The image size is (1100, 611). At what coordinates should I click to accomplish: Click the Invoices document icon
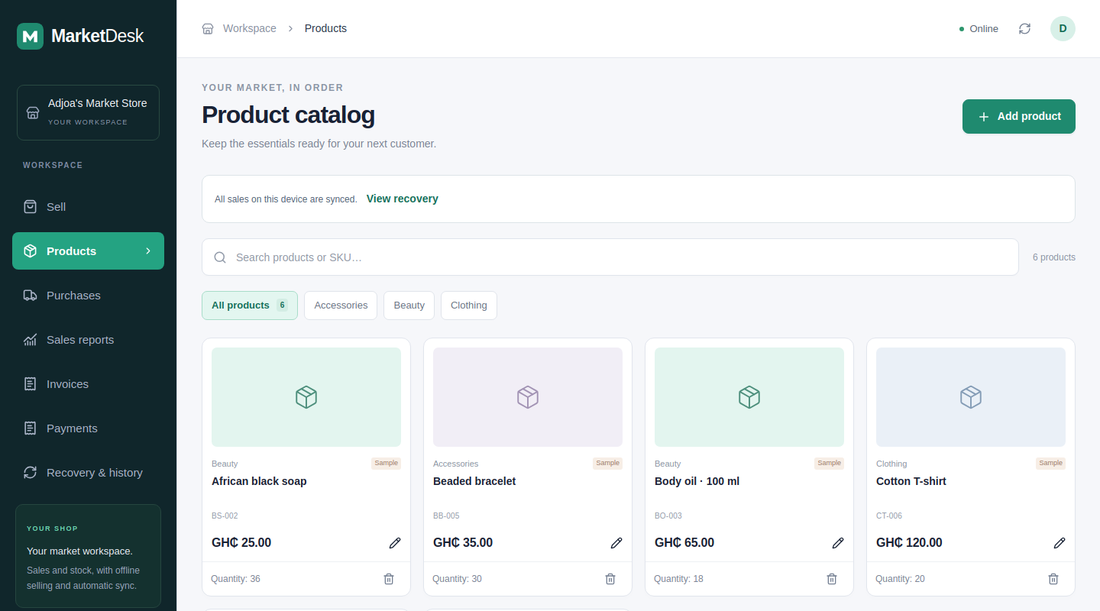pyautogui.click(x=30, y=384)
